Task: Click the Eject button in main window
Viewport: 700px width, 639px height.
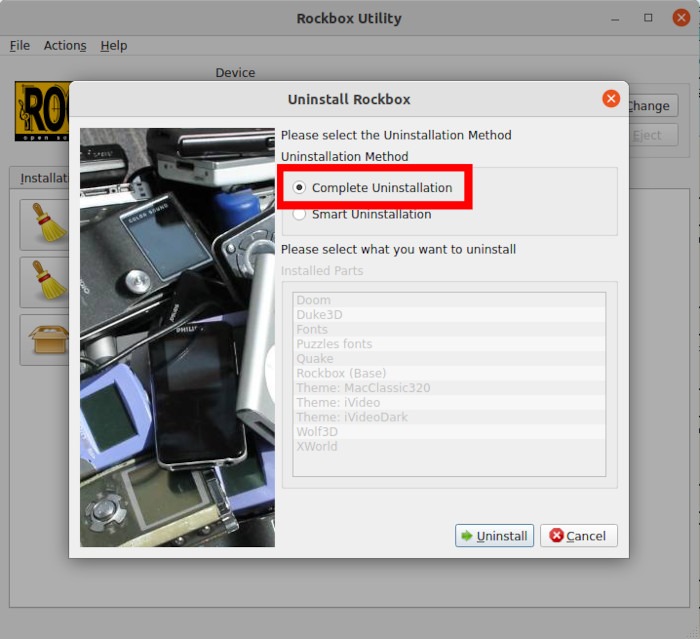Action: [x=653, y=135]
